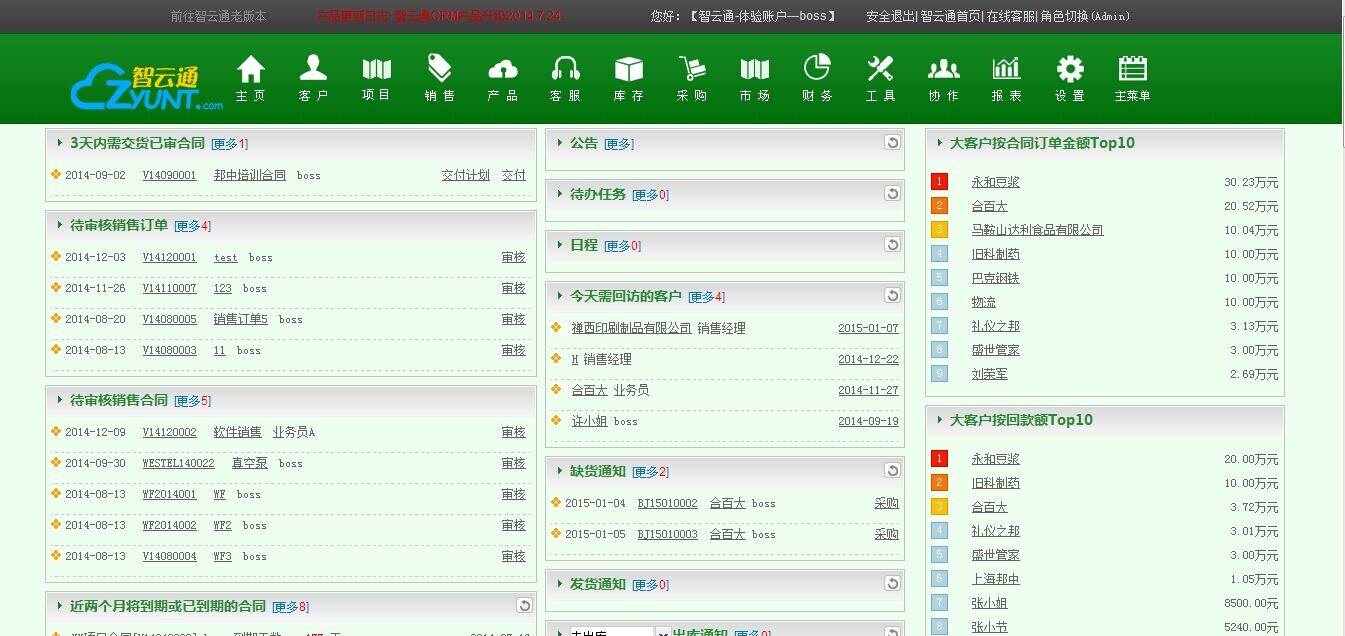
Task: Collapse the 3天内需交货已审合同 section triangle
Action: coord(60,143)
